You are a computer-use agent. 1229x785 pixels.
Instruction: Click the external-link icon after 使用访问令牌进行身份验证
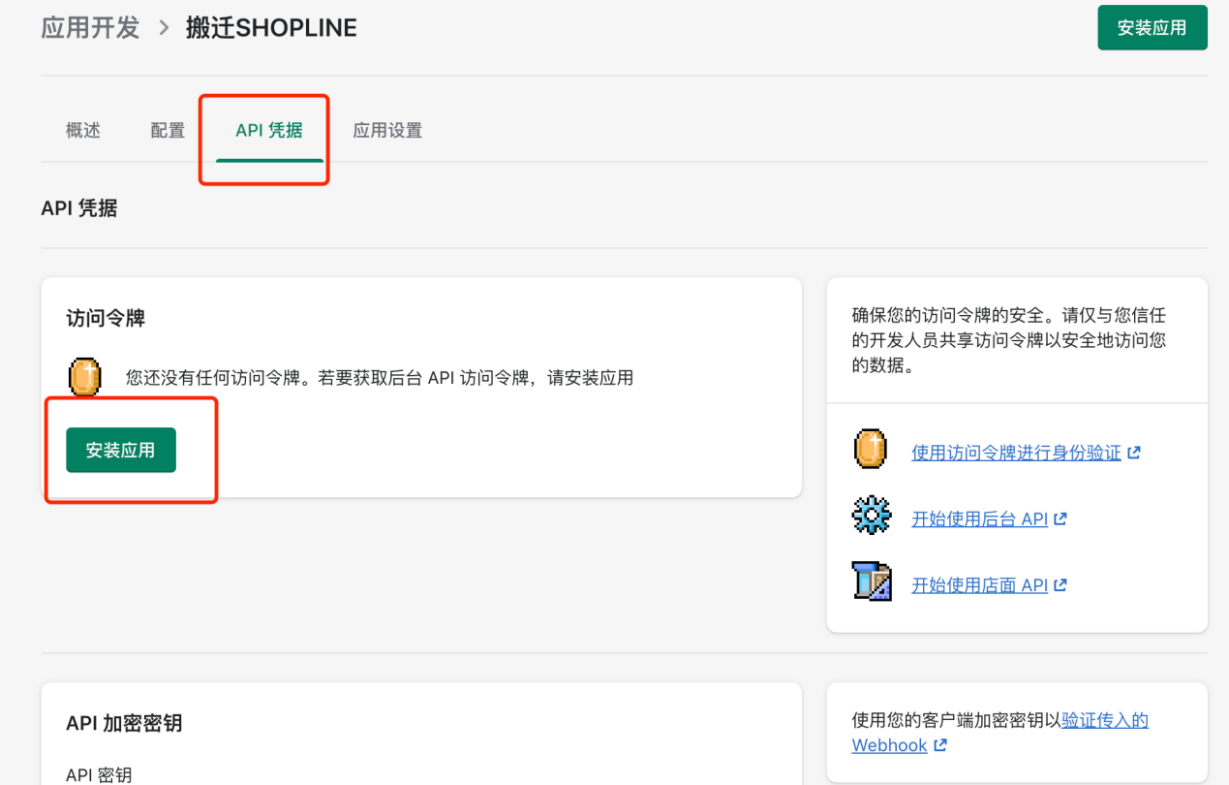tap(1133, 452)
